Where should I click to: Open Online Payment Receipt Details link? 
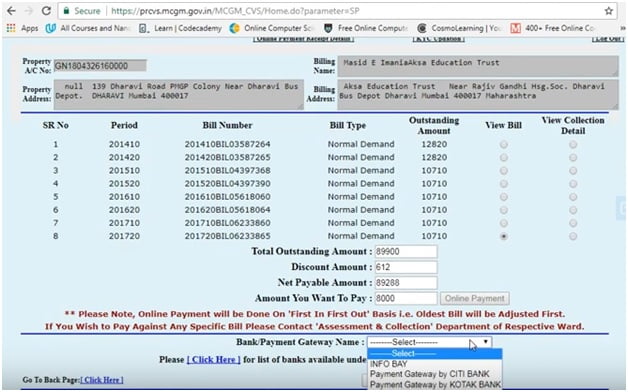(304, 38)
